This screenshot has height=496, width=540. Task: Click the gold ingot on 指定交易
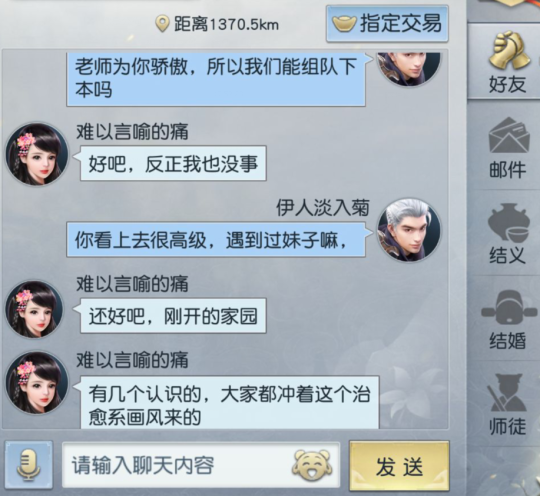pyautogui.click(x=344, y=24)
